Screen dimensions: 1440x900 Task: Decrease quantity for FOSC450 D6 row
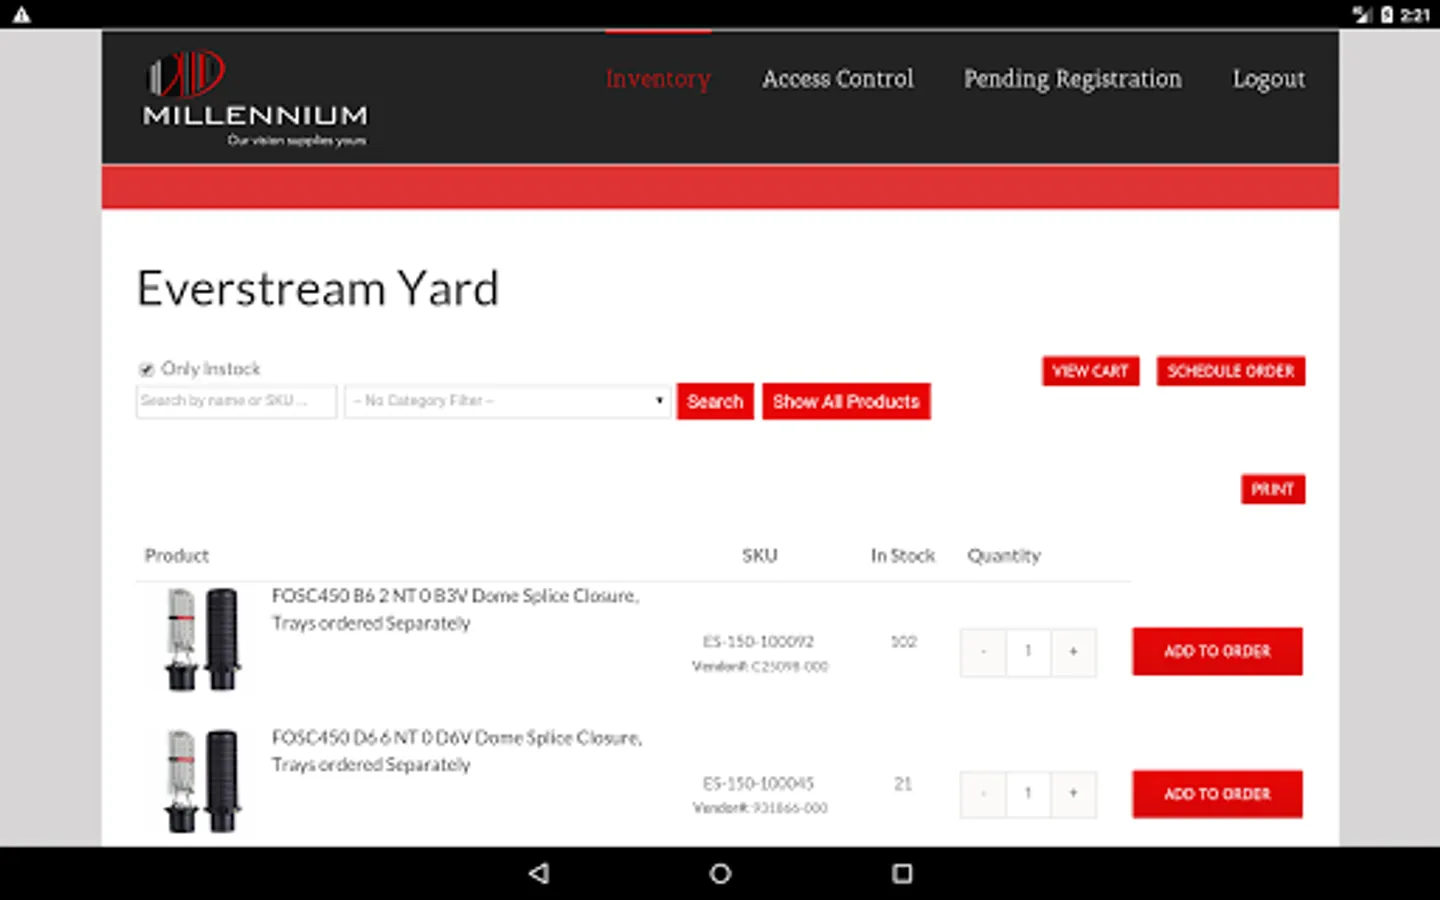click(x=983, y=794)
